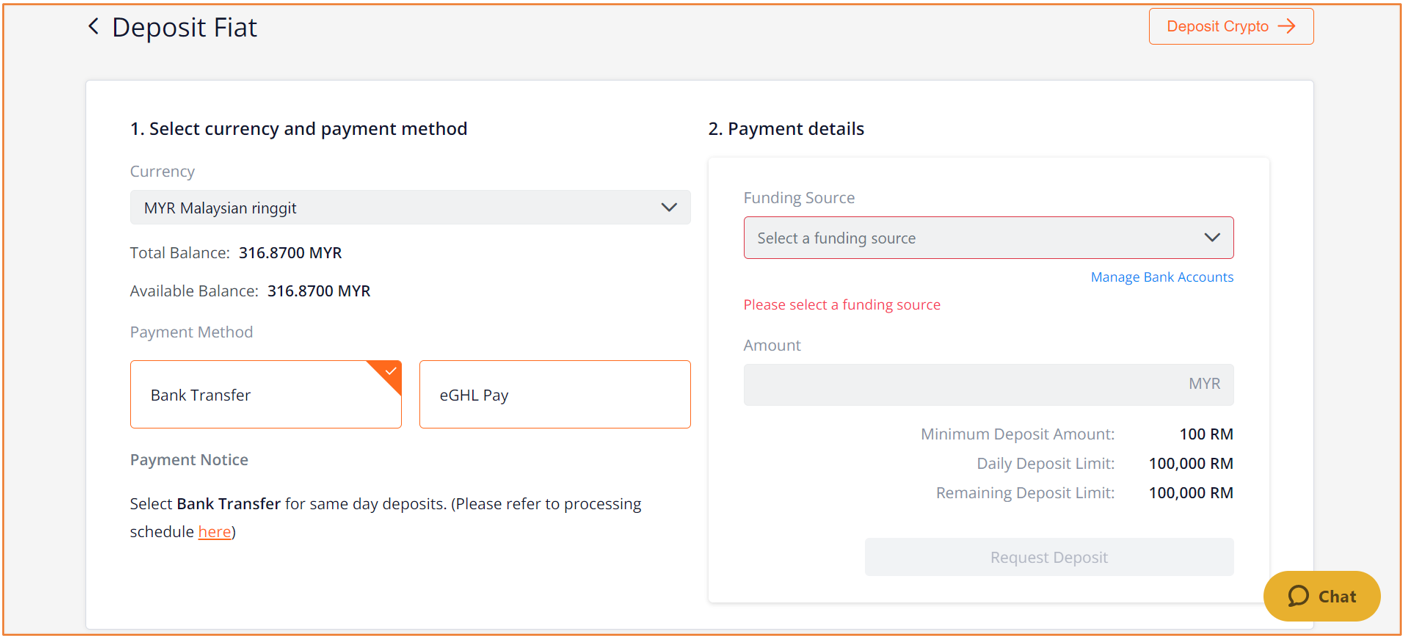Click the Funding Source dropdown chevron
Screen dimensions: 1405x640
[1212, 238]
